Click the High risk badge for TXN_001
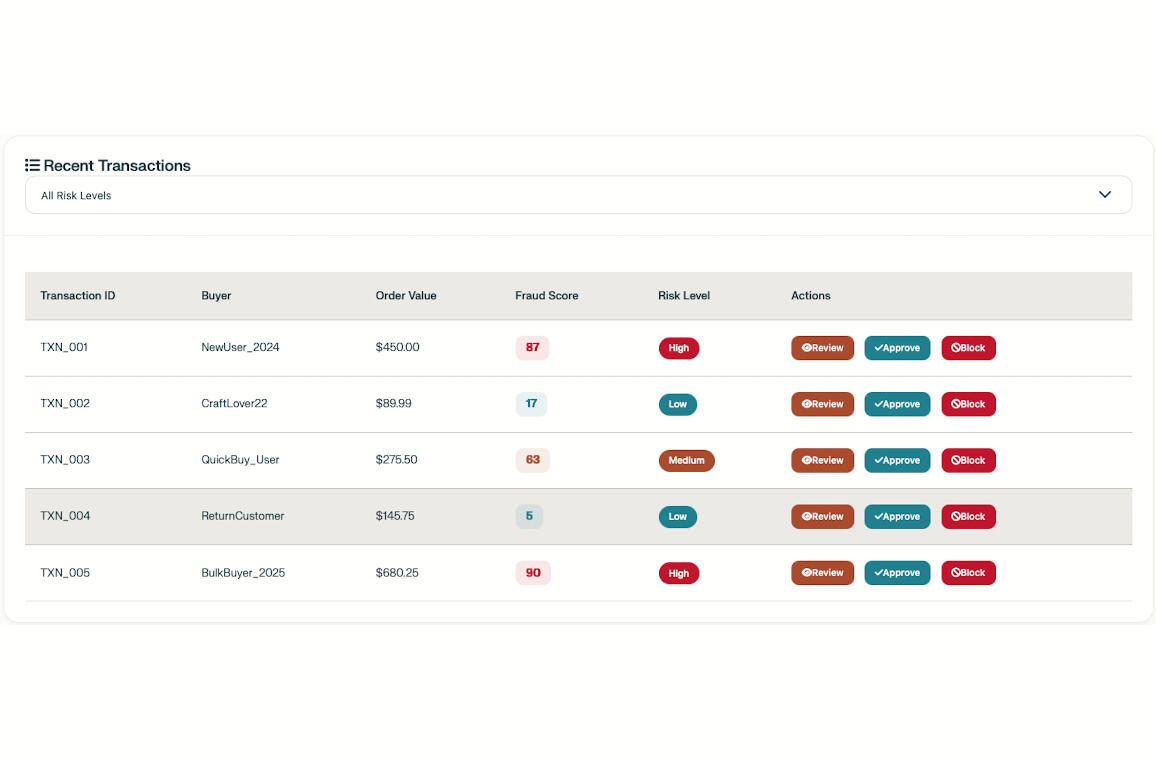The image size is (1156, 760). (x=678, y=348)
